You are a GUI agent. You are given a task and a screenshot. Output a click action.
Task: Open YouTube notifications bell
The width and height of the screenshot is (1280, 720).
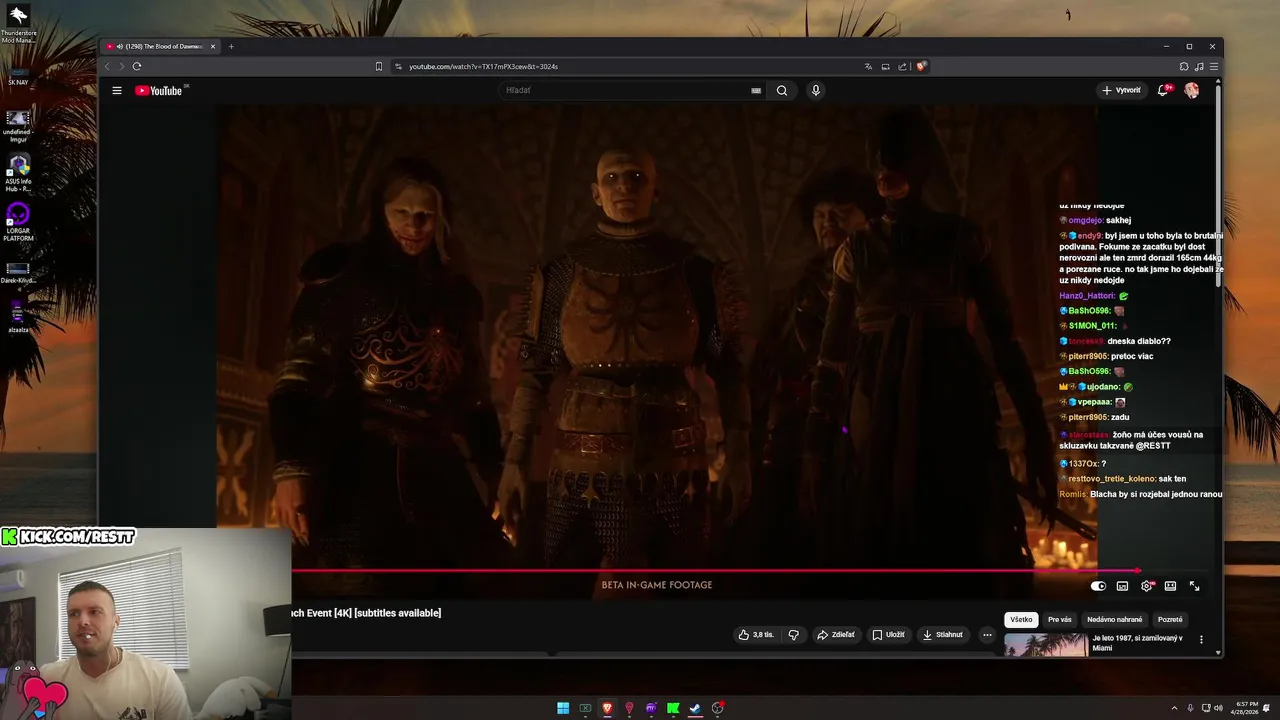[1163, 90]
